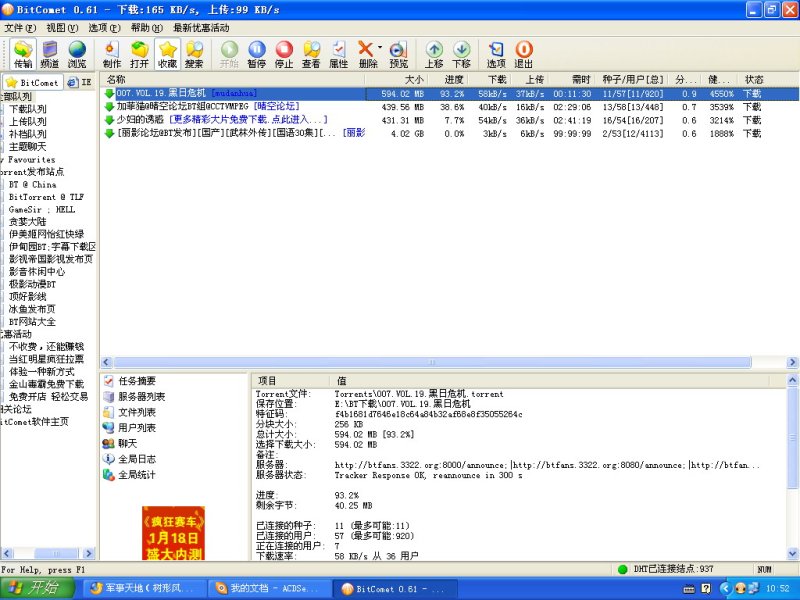The image size is (800, 600).
Task: Move the selected task up with 上移
Action: coord(432,53)
